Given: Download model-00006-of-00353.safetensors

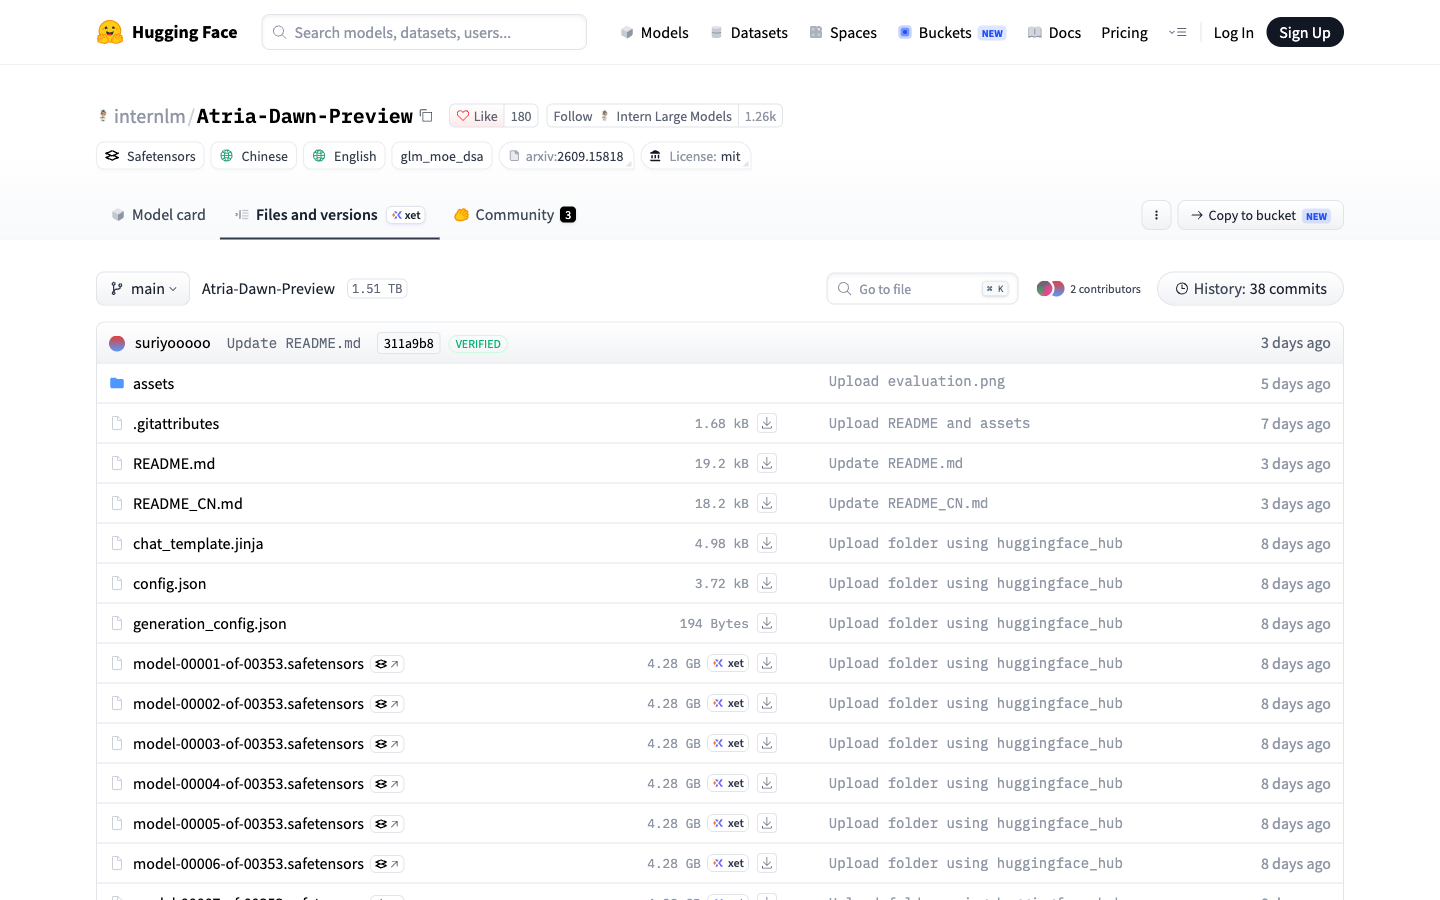Looking at the screenshot, I should tap(767, 863).
